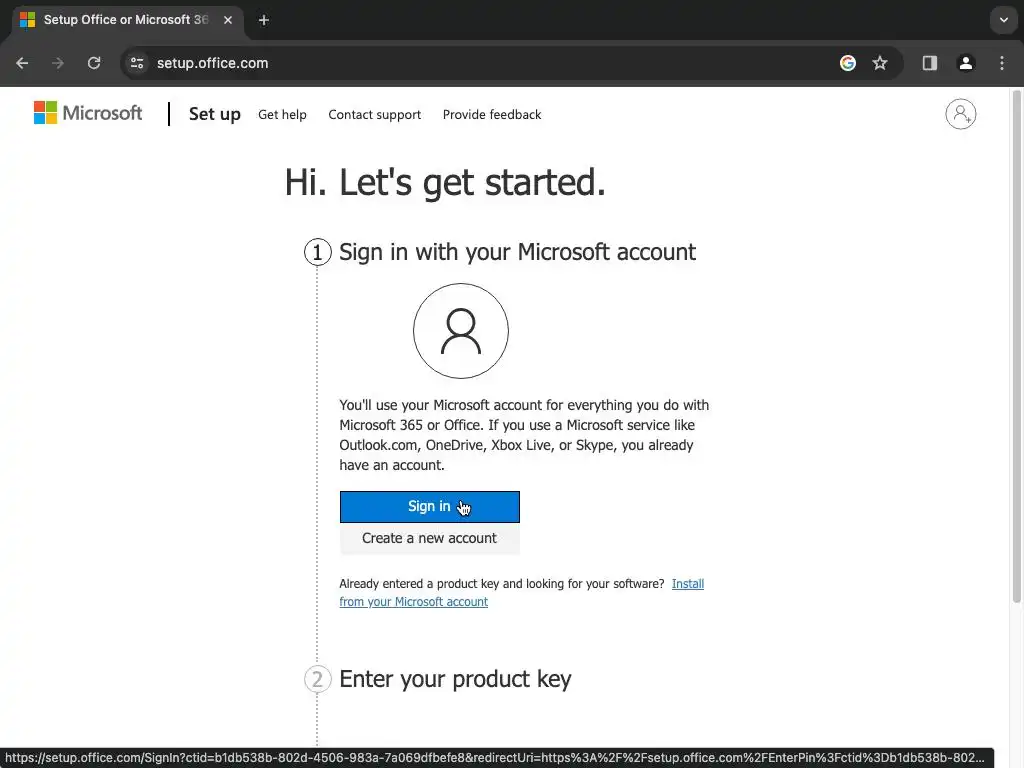
Task: Open Provide feedback
Action: [492, 115]
